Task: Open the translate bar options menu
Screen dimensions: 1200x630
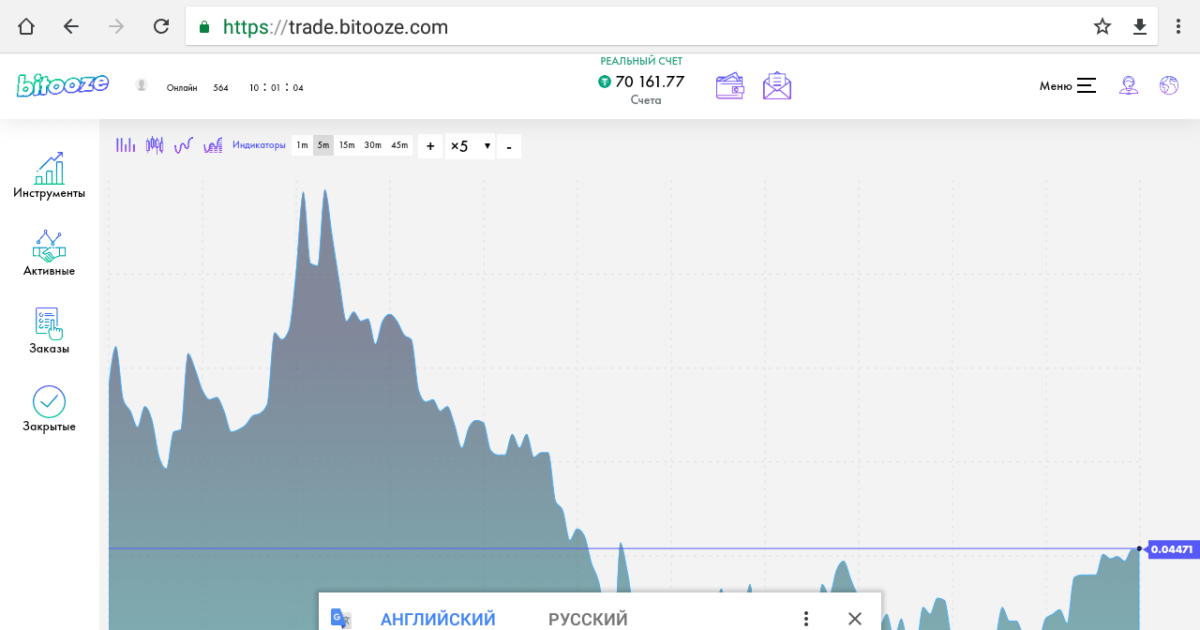Action: 806,619
